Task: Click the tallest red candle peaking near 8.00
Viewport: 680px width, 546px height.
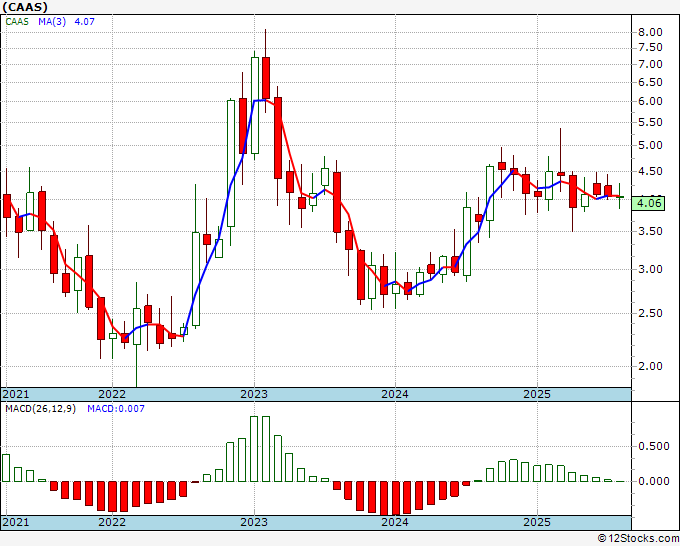Action: [266, 78]
